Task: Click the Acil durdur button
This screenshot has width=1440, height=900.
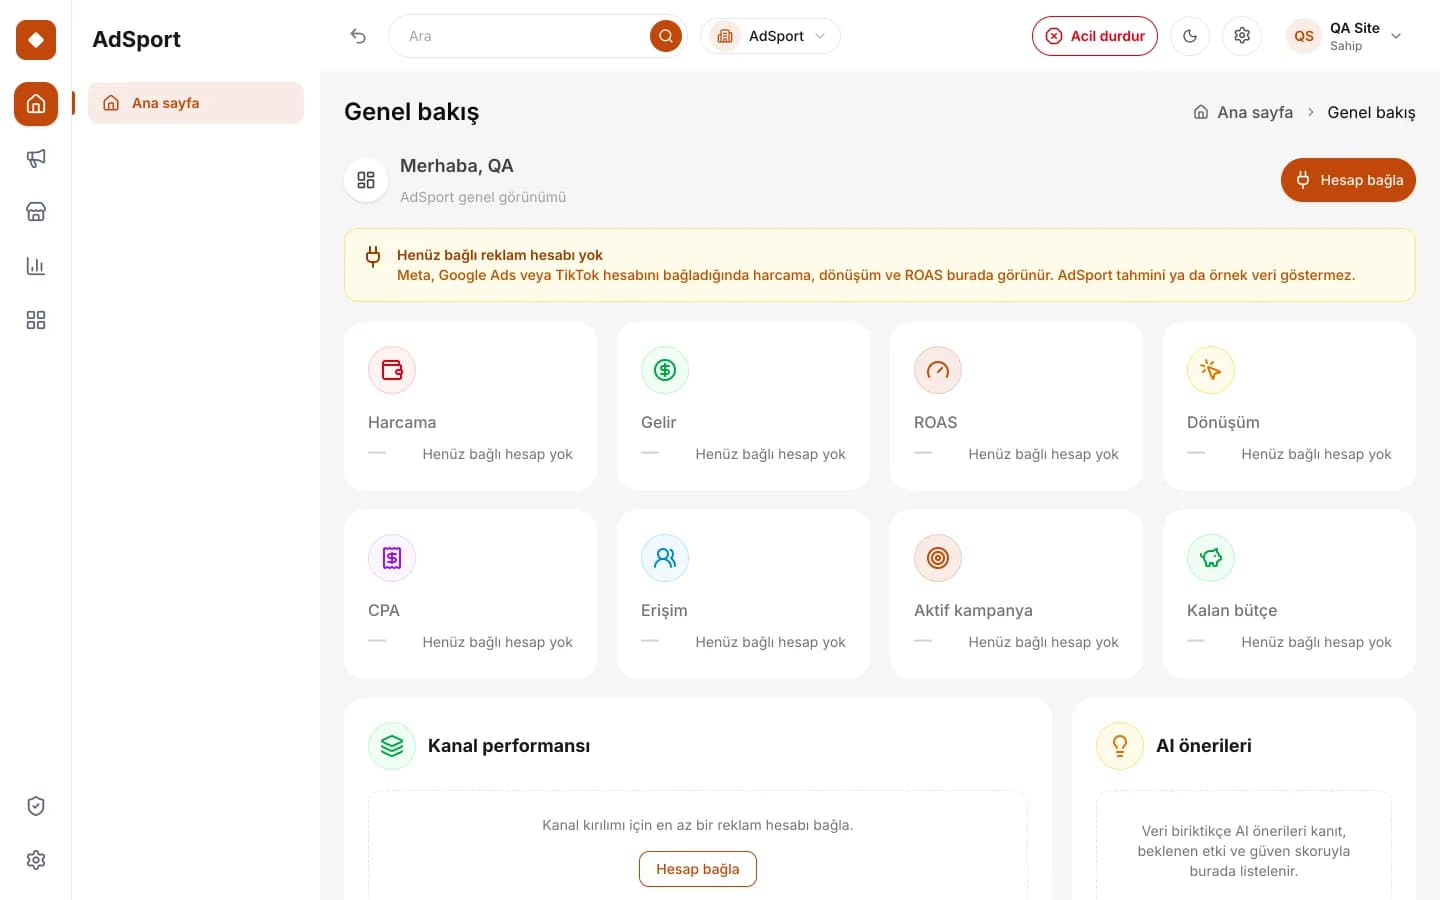Action: tap(1095, 36)
